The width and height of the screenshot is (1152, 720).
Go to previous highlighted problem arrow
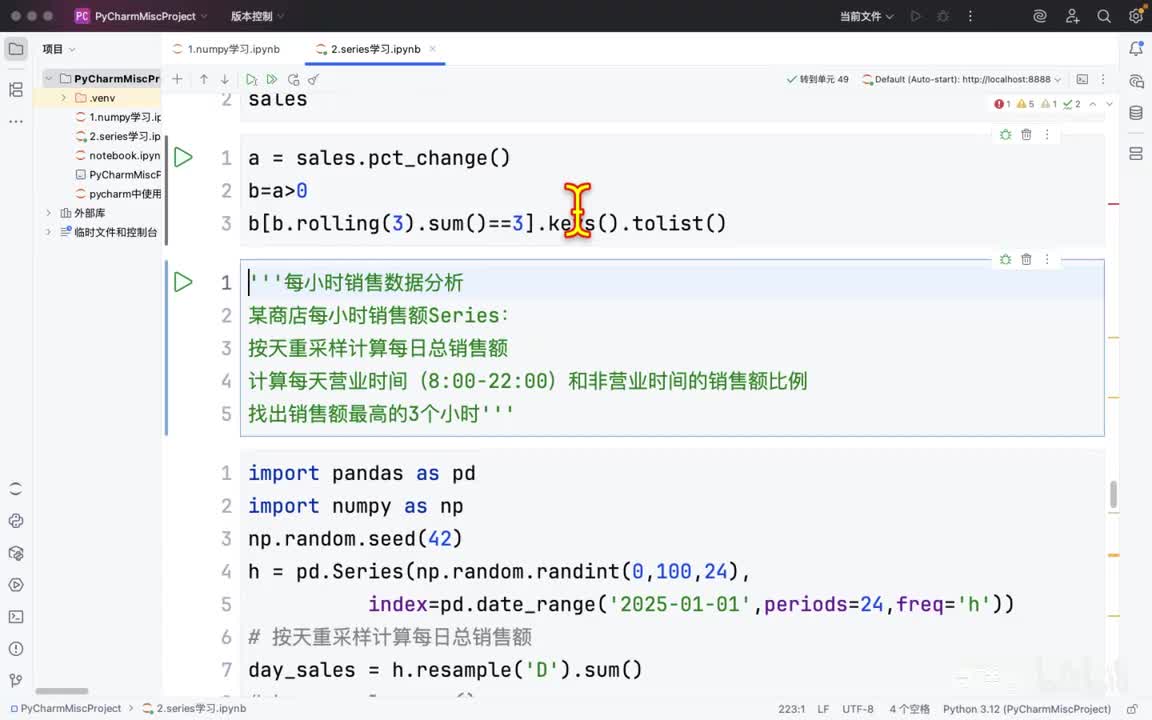(x=1093, y=104)
